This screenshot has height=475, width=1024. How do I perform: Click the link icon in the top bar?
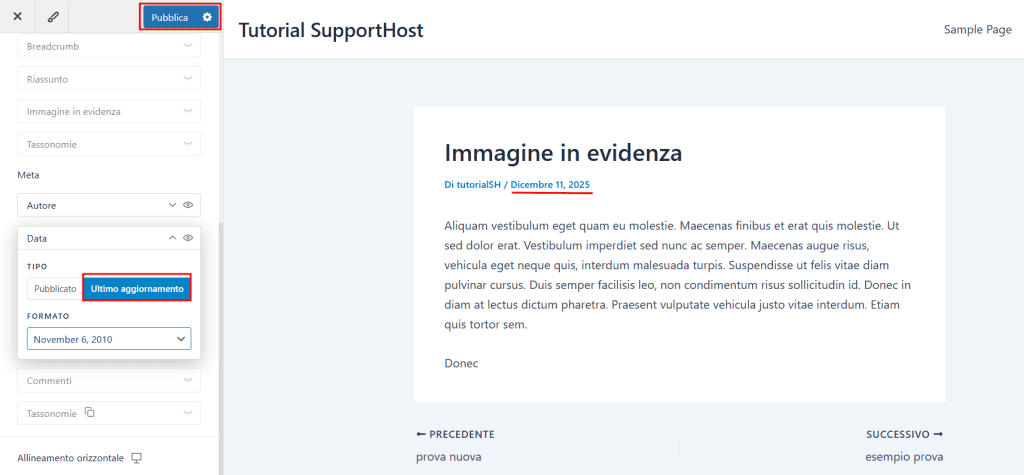coord(52,17)
